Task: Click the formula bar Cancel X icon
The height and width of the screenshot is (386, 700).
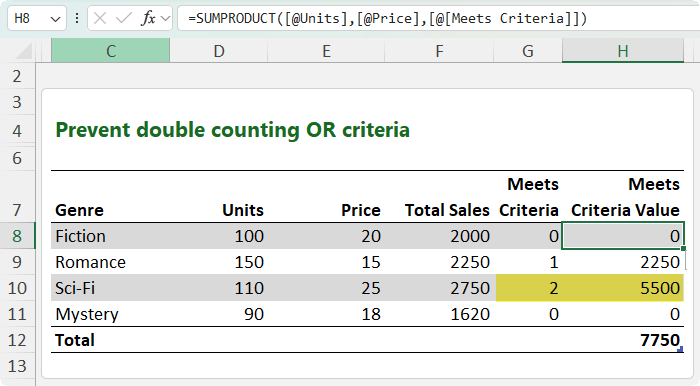Action: (x=100, y=18)
